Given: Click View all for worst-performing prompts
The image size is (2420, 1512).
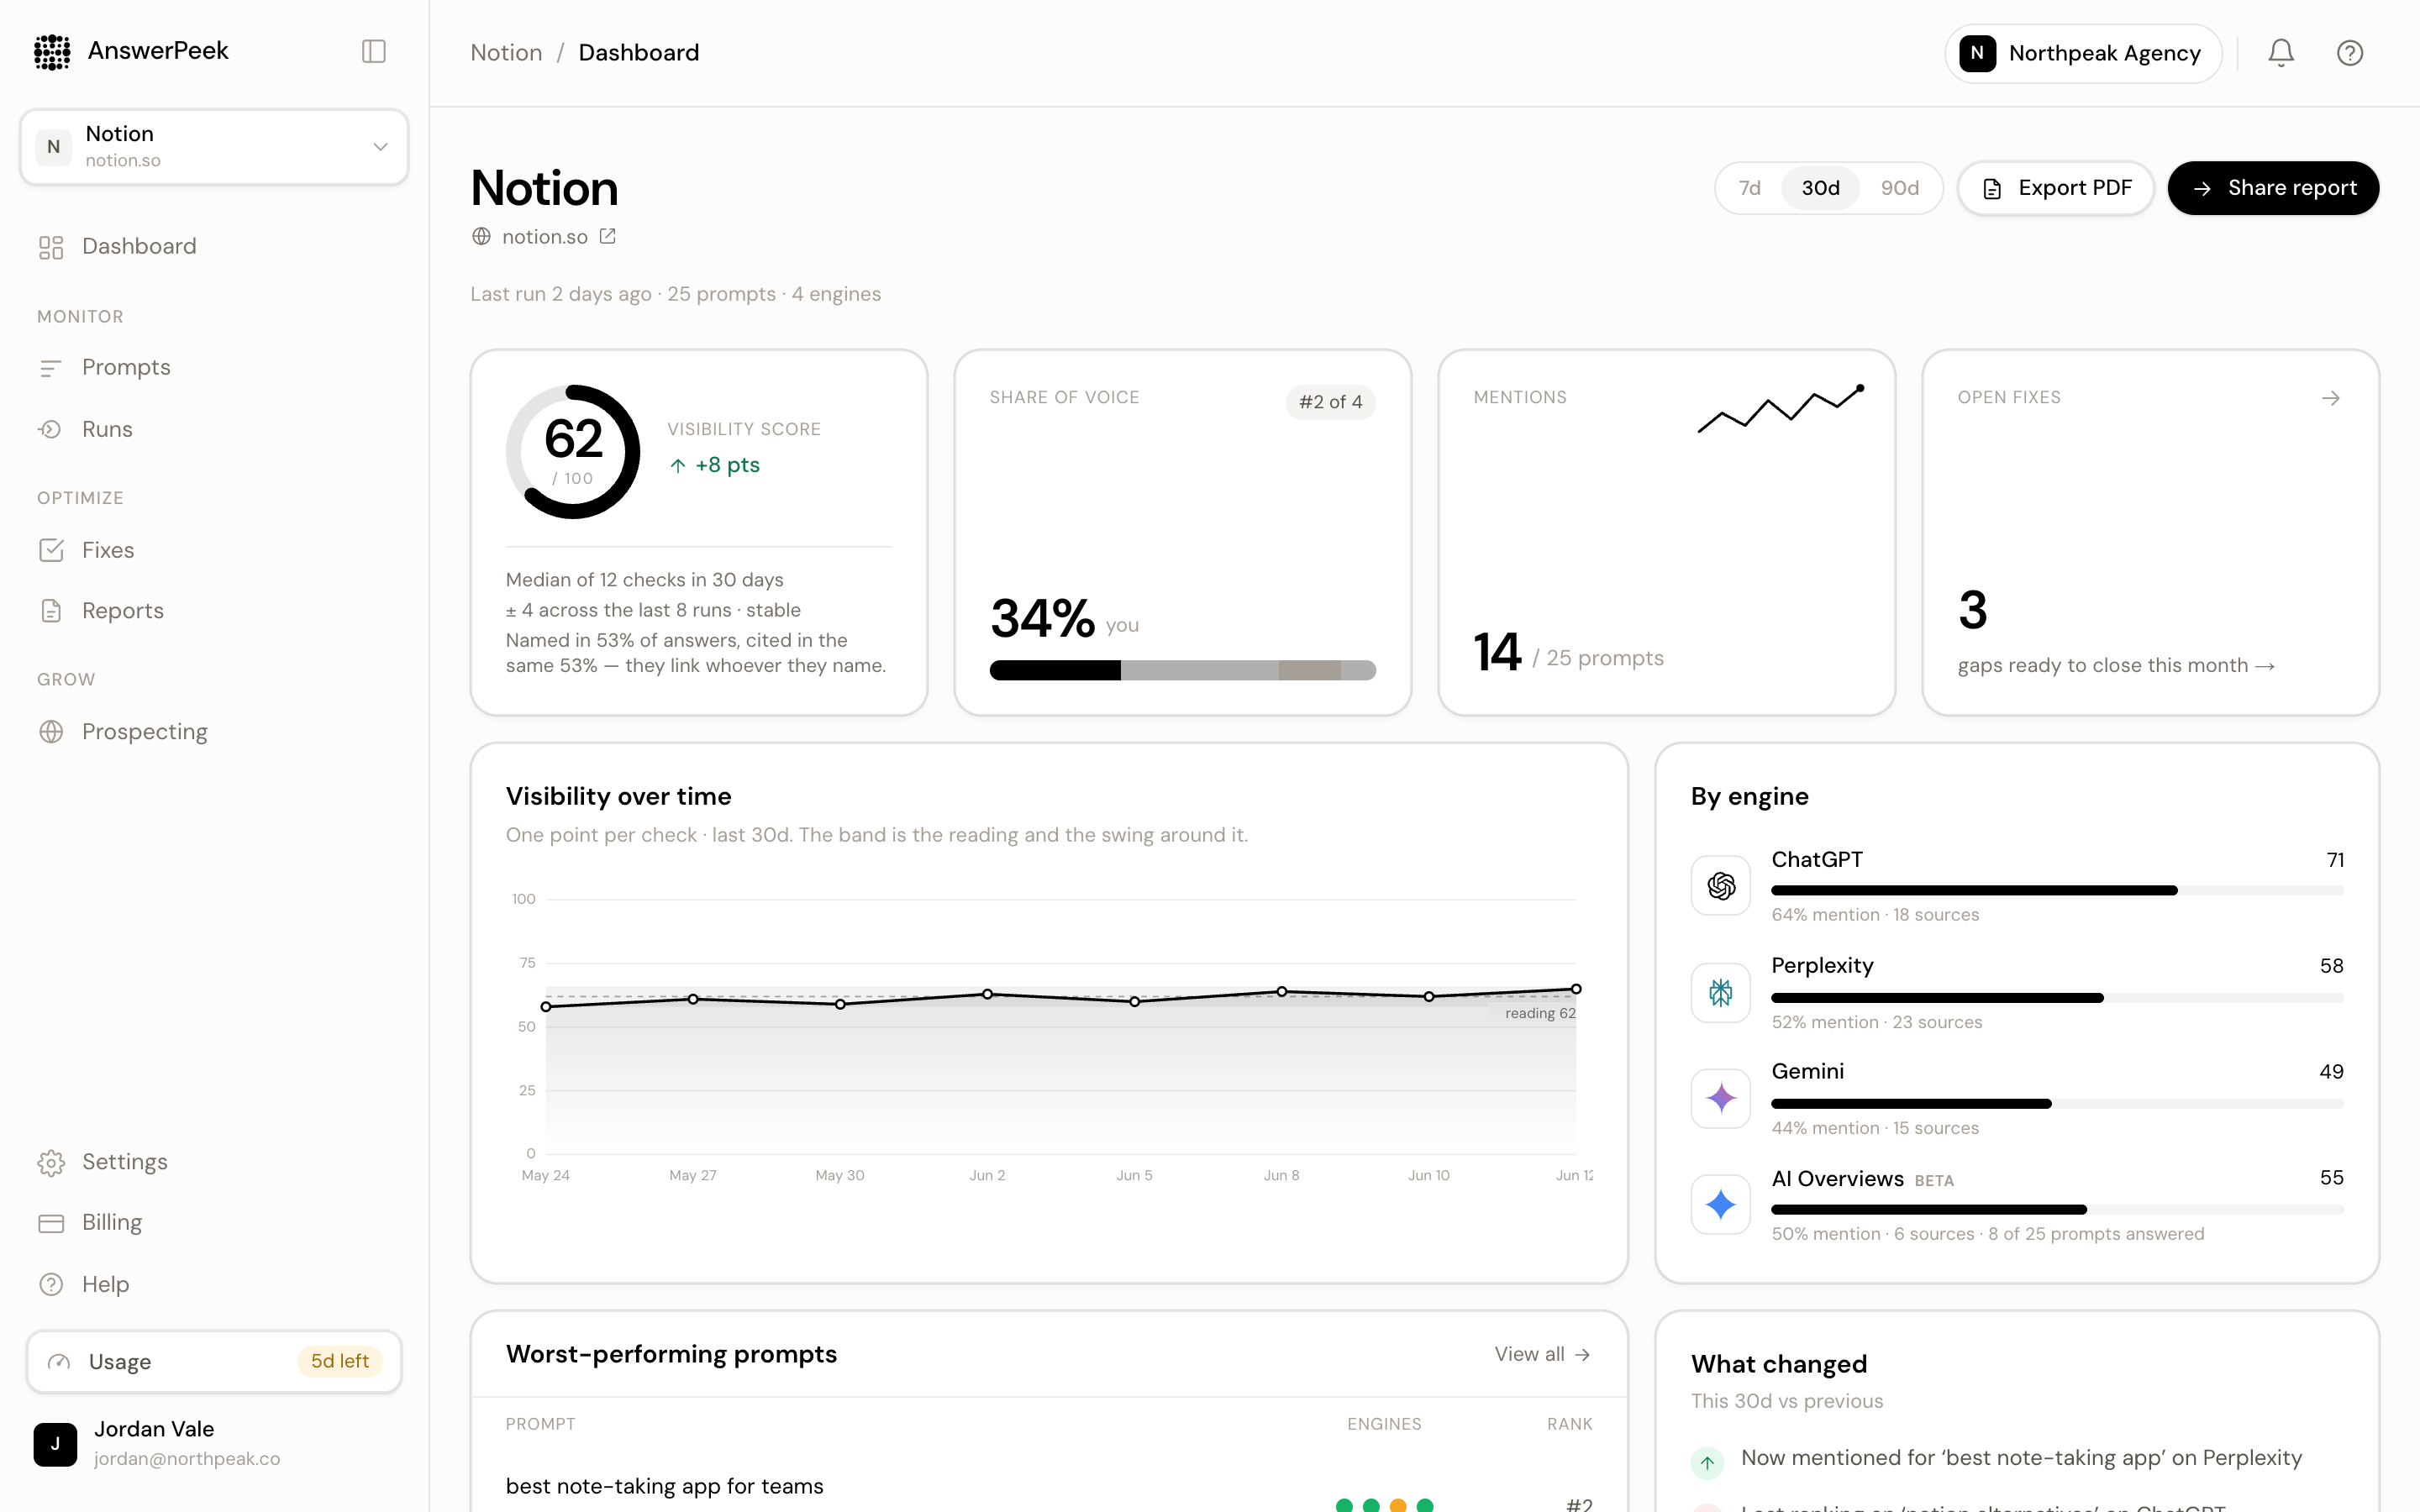Looking at the screenshot, I should coord(1542,1354).
